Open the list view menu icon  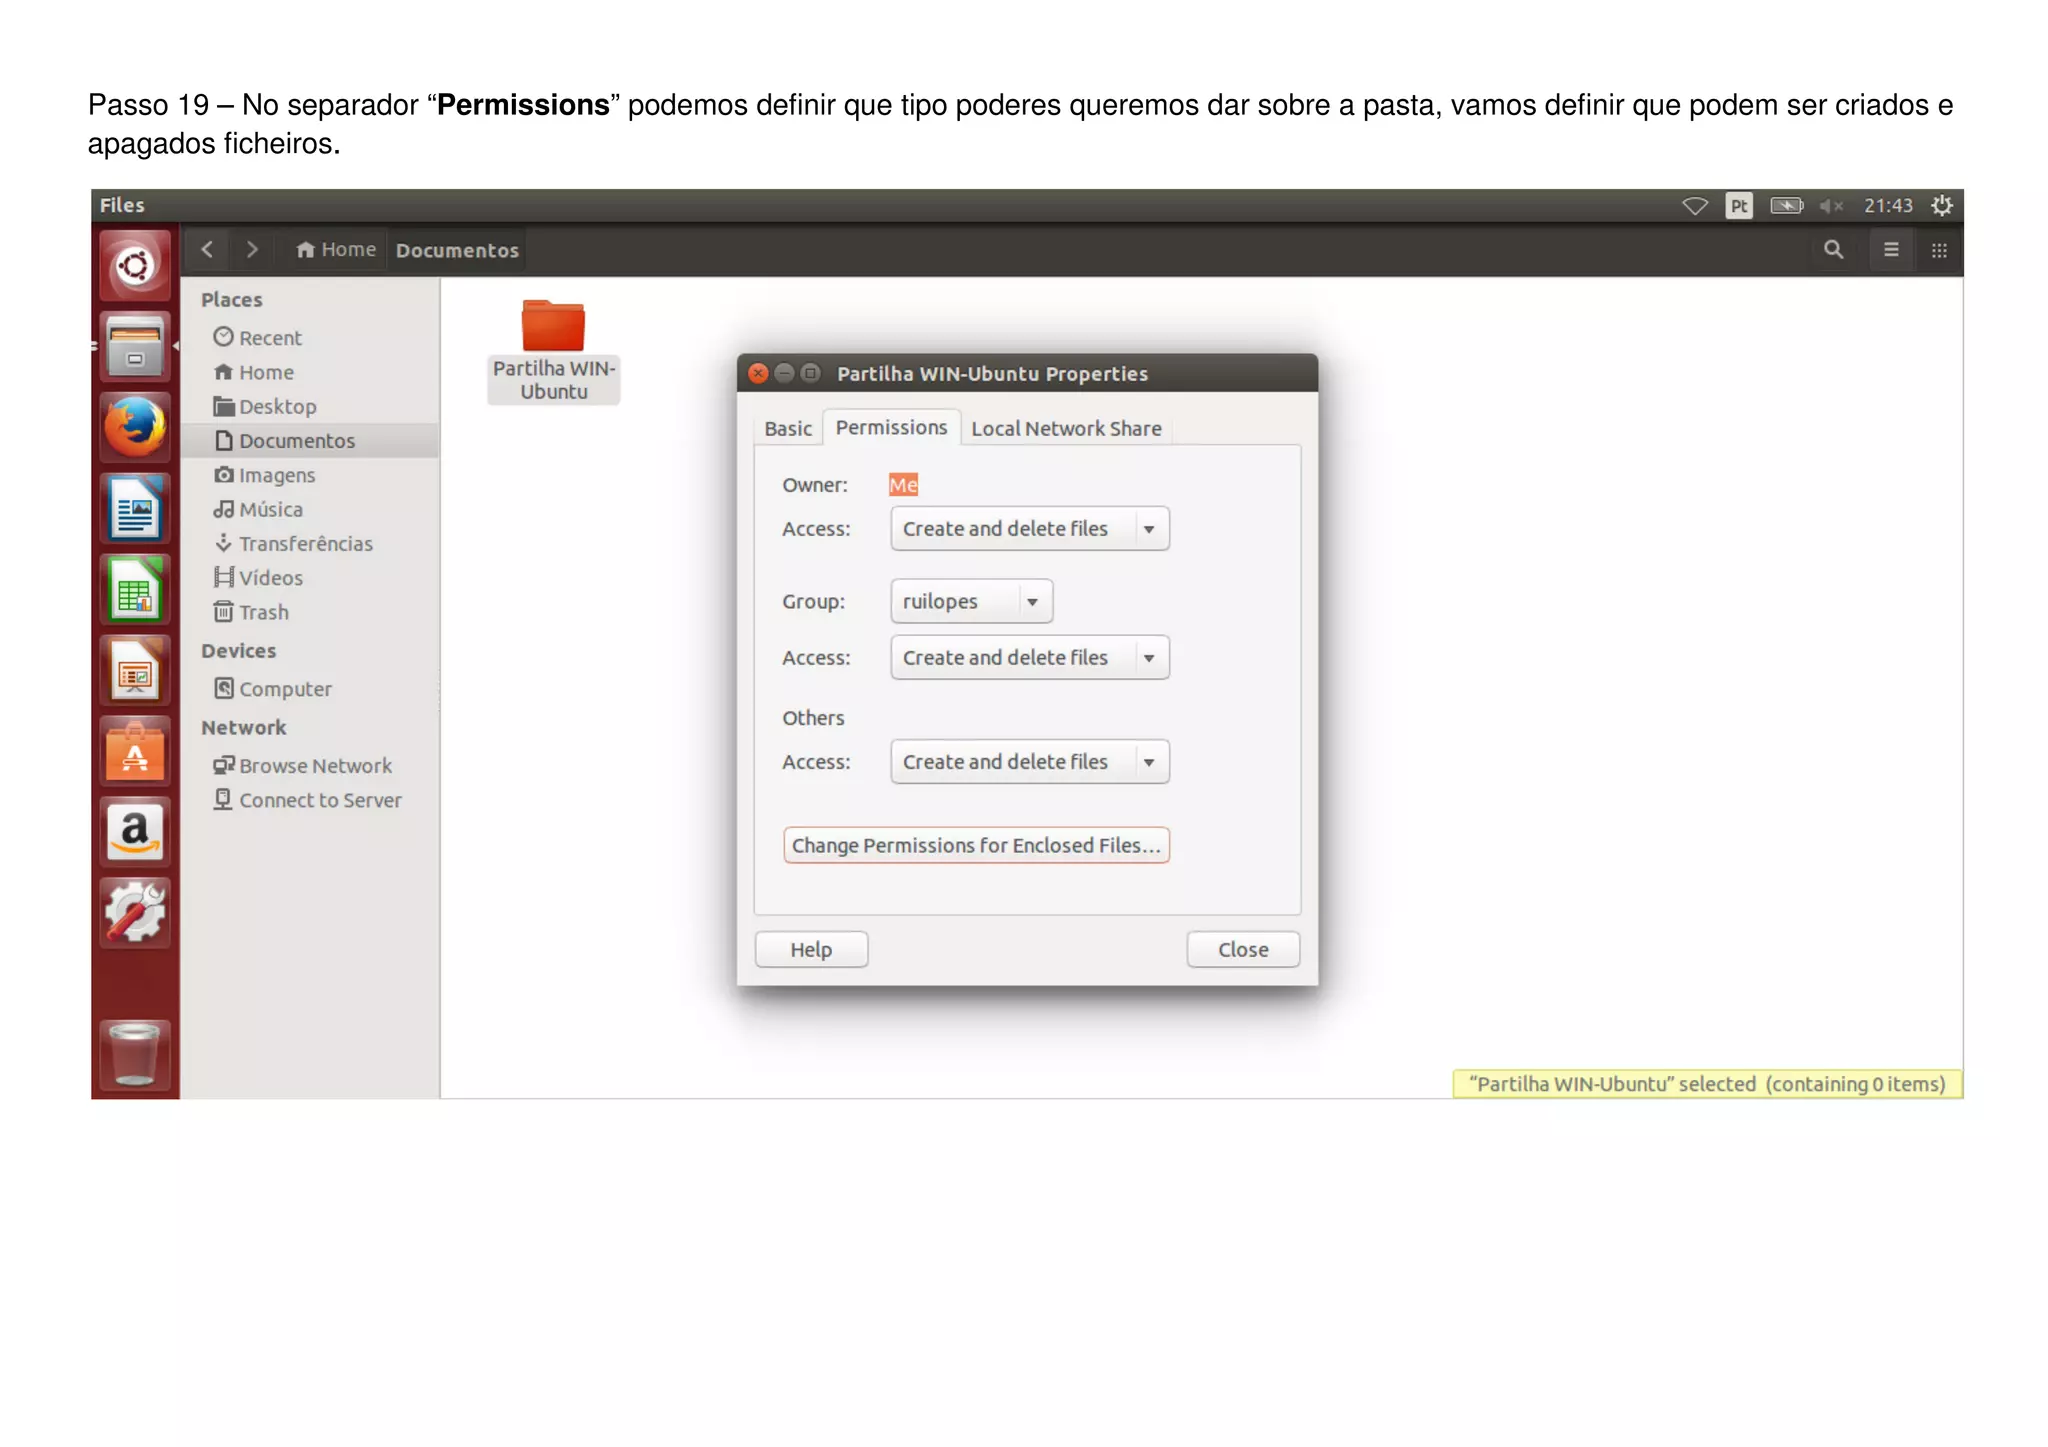(x=1890, y=250)
